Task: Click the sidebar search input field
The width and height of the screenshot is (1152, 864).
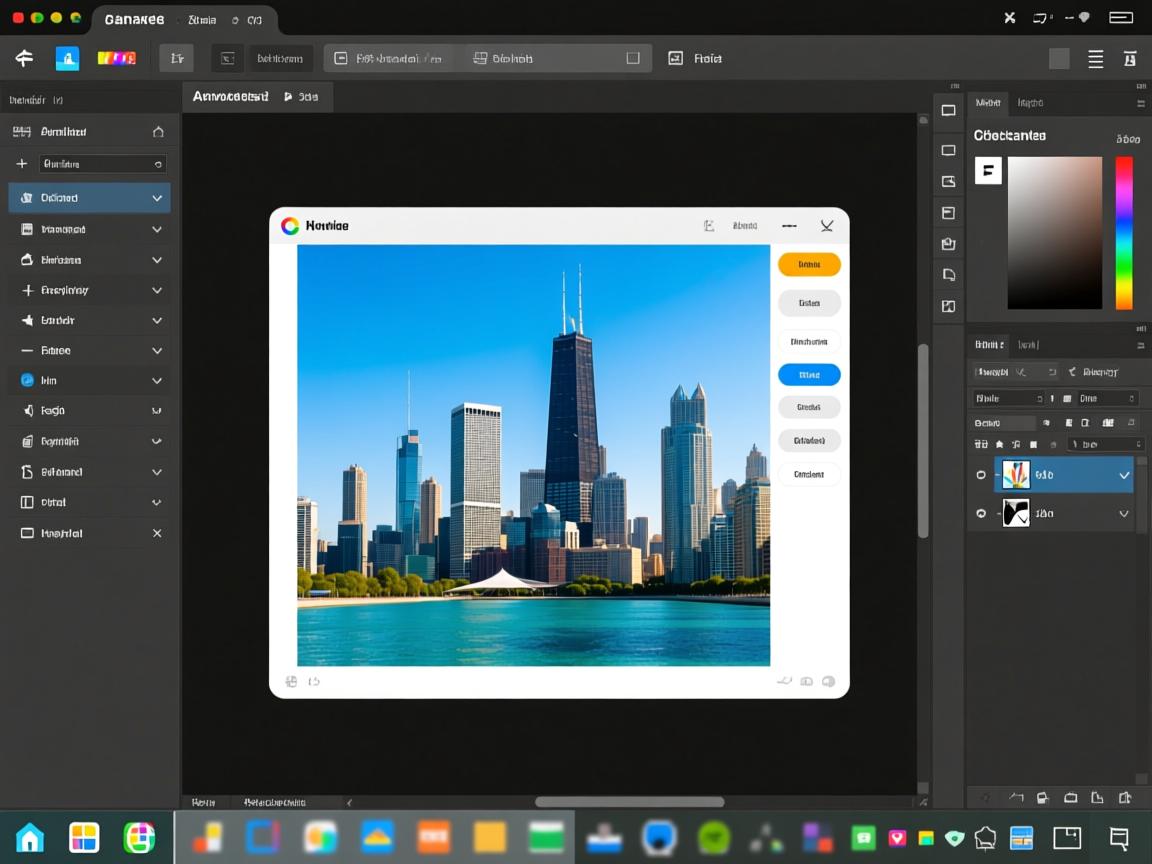Action: 102,164
